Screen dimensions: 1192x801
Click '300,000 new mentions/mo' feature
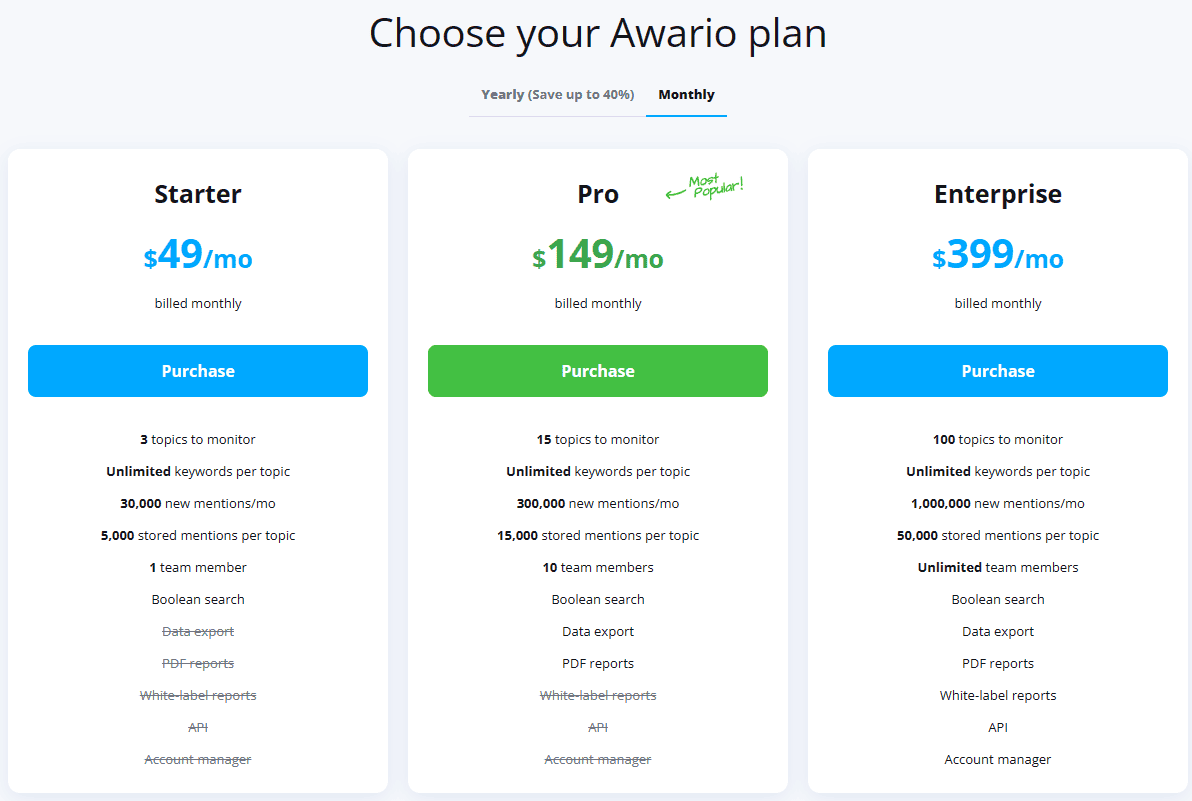pyautogui.click(x=598, y=503)
